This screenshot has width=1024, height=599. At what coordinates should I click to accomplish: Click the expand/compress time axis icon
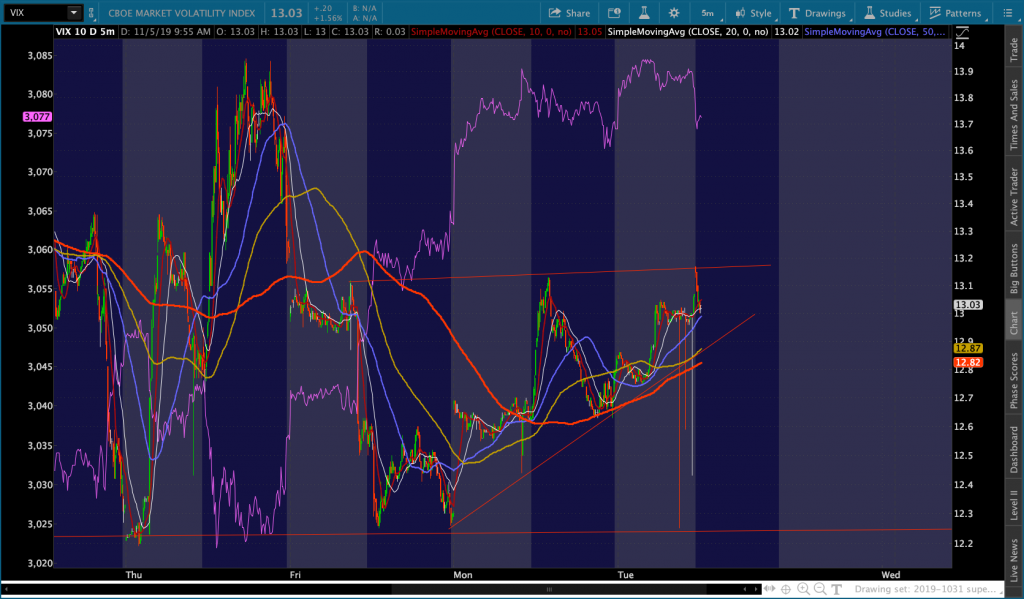click(769, 589)
